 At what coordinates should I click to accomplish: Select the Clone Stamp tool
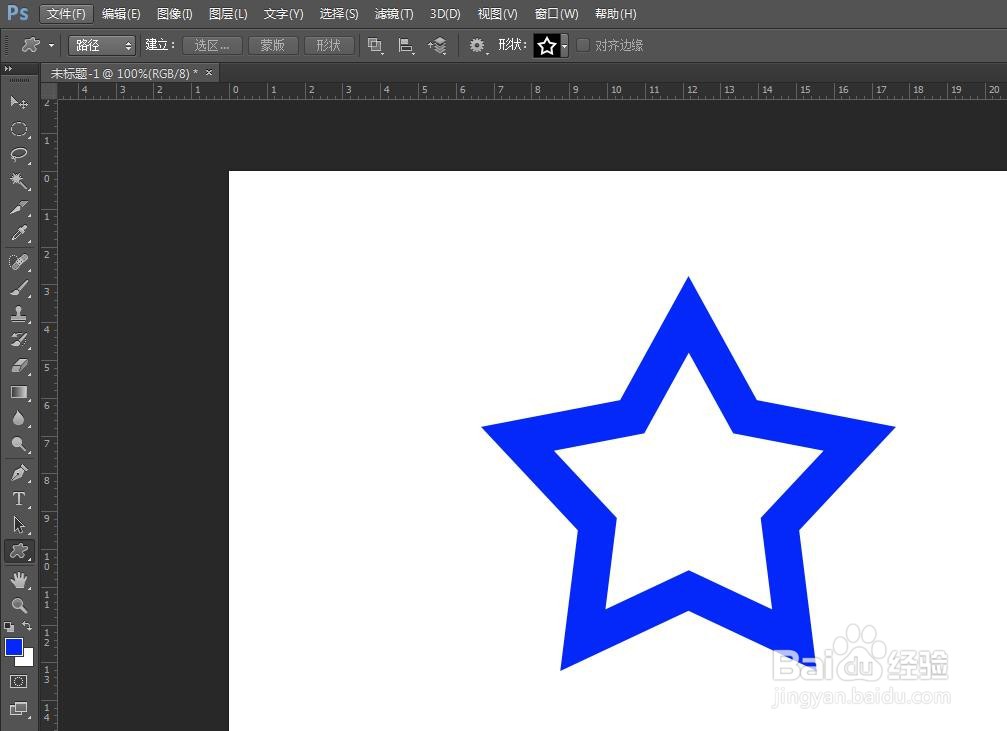point(19,314)
